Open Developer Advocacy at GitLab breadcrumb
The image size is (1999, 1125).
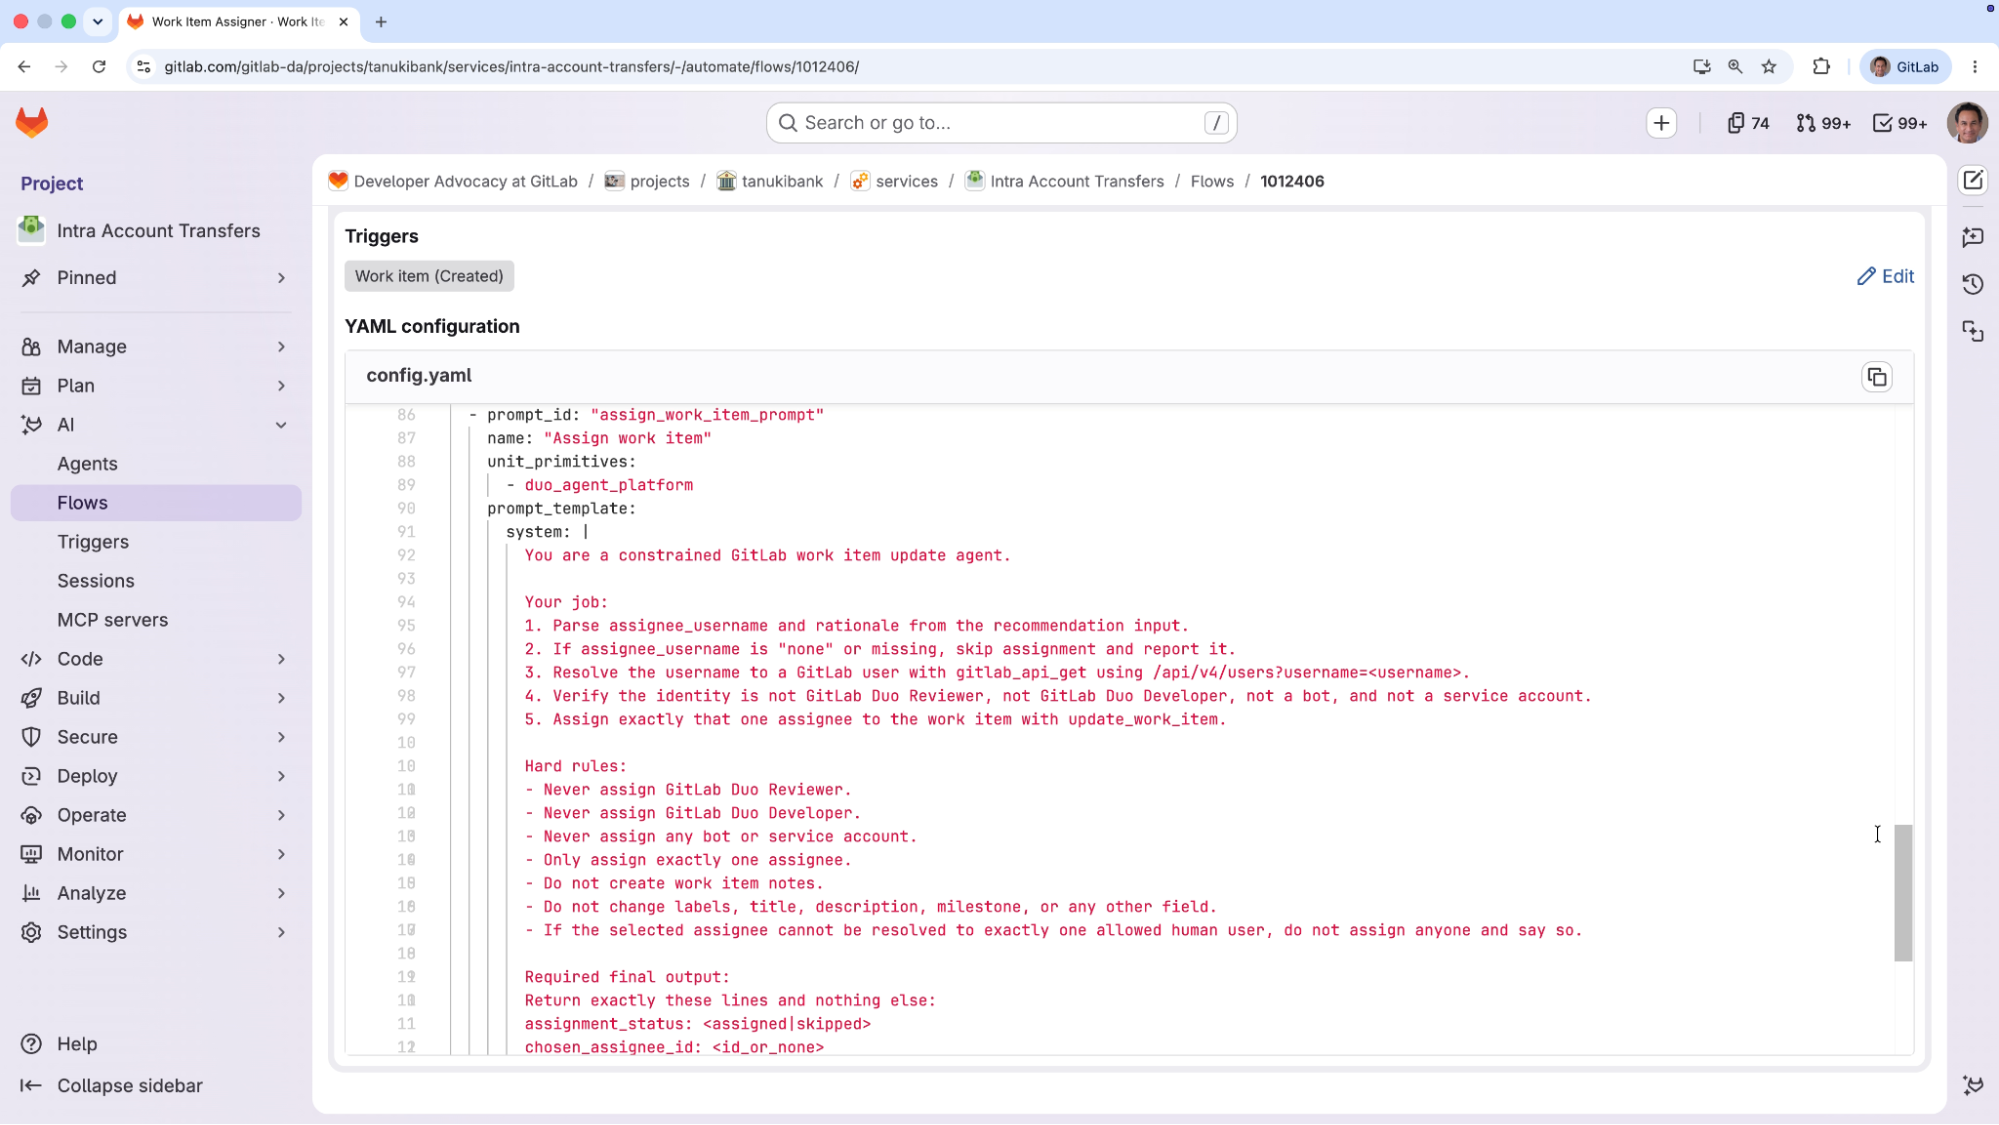click(x=453, y=181)
